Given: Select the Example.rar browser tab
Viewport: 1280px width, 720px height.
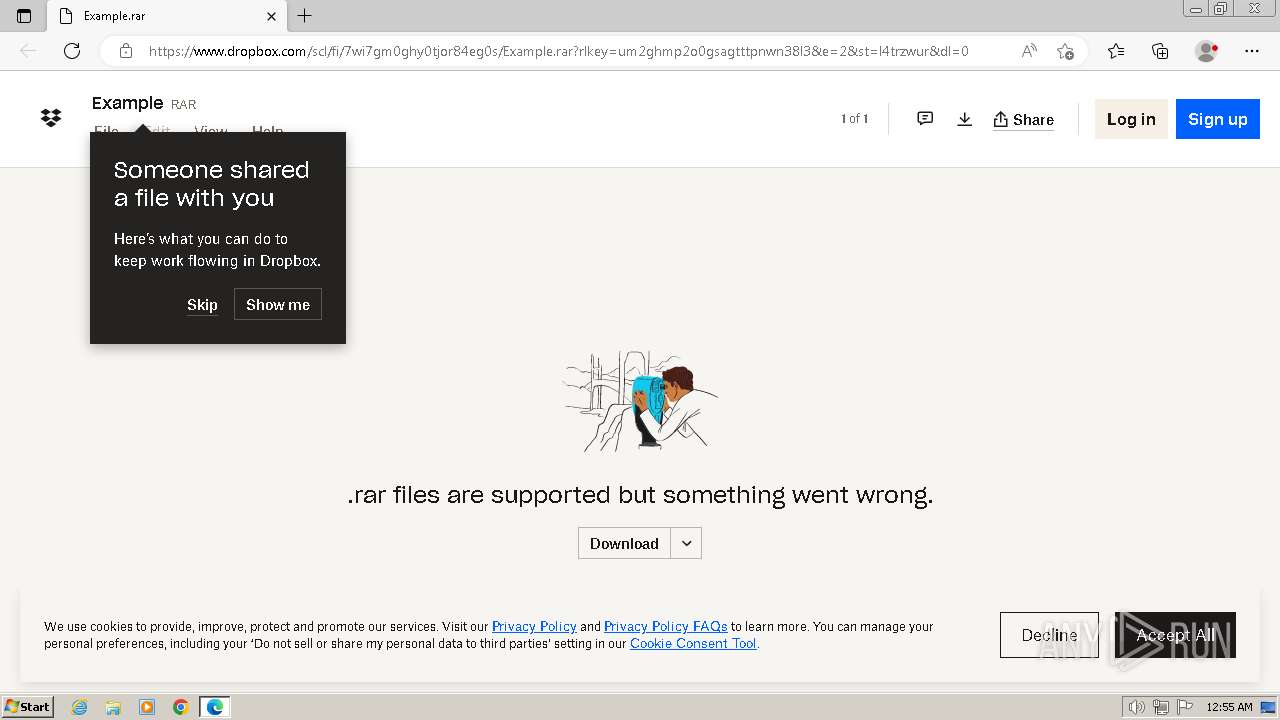Looking at the screenshot, I should pyautogui.click(x=166, y=16).
